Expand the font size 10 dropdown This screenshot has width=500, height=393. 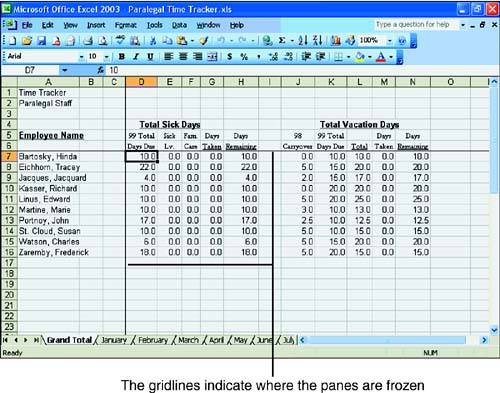107,57
